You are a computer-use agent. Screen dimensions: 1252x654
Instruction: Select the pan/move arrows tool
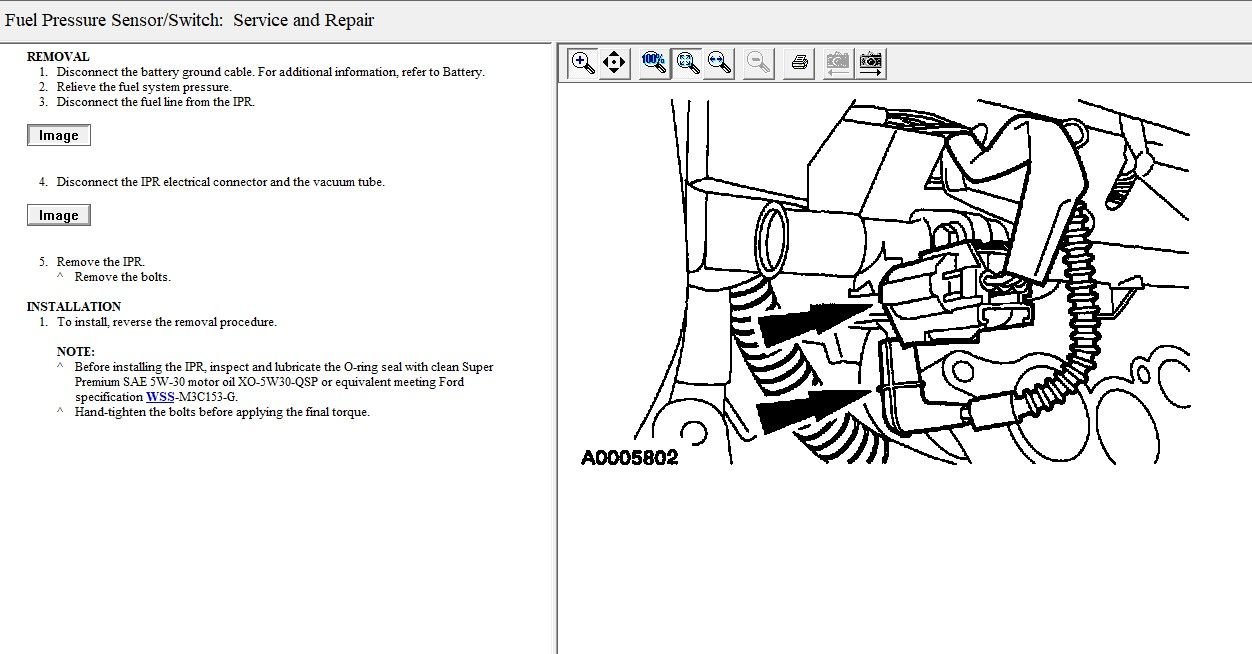[x=614, y=63]
